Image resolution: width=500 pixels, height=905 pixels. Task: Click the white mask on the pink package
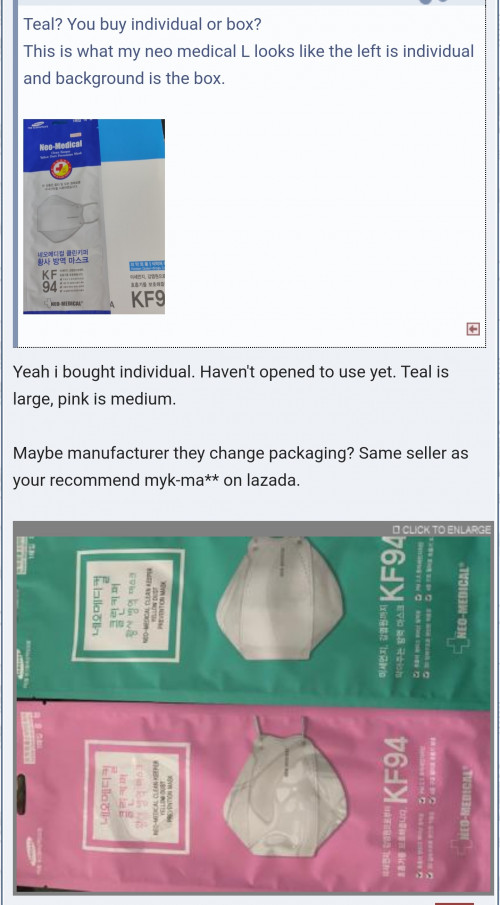click(x=285, y=786)
